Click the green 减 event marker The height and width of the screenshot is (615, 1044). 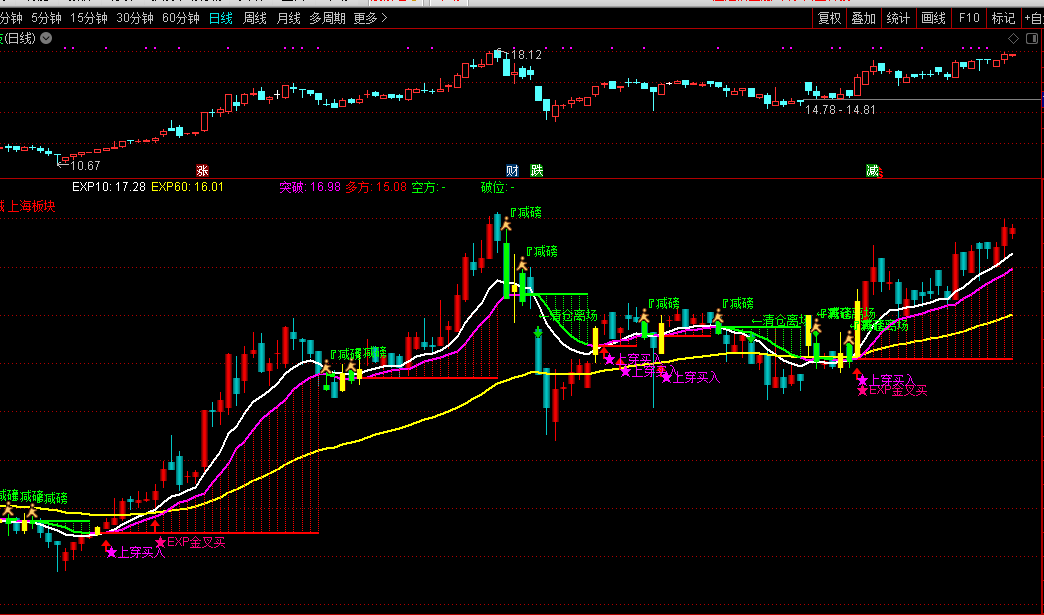coord(872,171)
